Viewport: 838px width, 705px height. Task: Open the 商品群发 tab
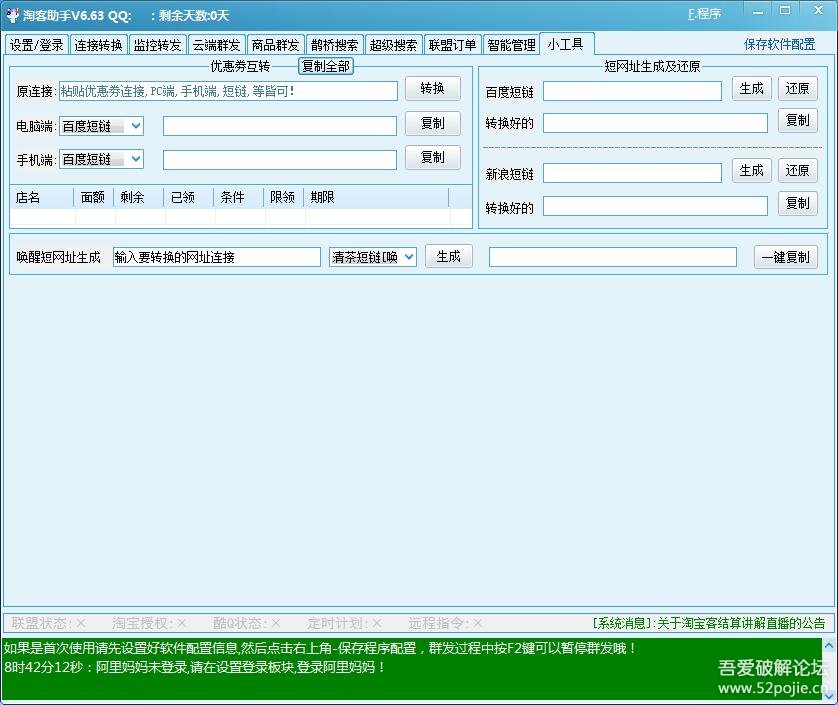275,45
